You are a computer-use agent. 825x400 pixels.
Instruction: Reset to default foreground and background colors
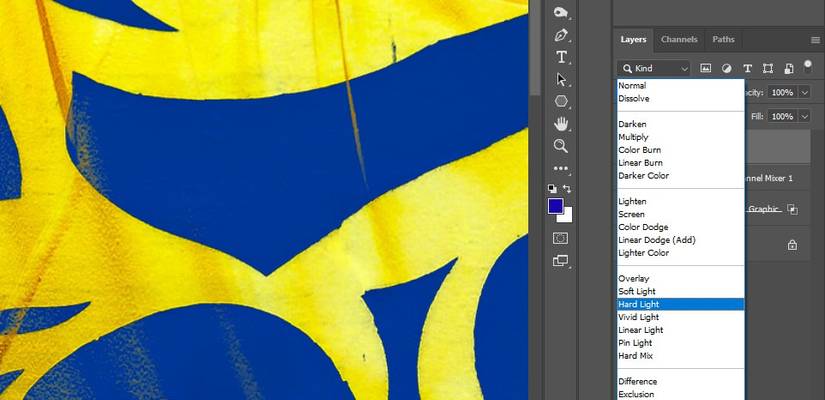pyautogui.click(x=551, y=188)
